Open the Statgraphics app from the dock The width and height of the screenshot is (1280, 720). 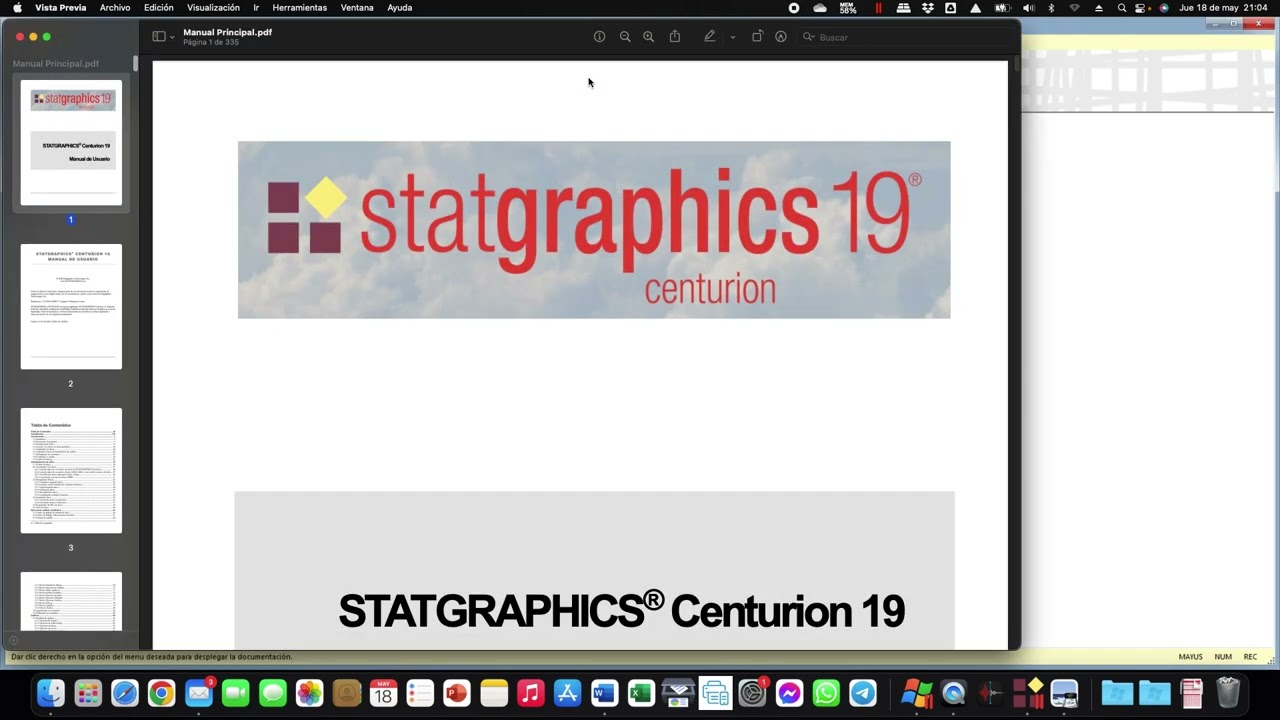(1027, 693)
